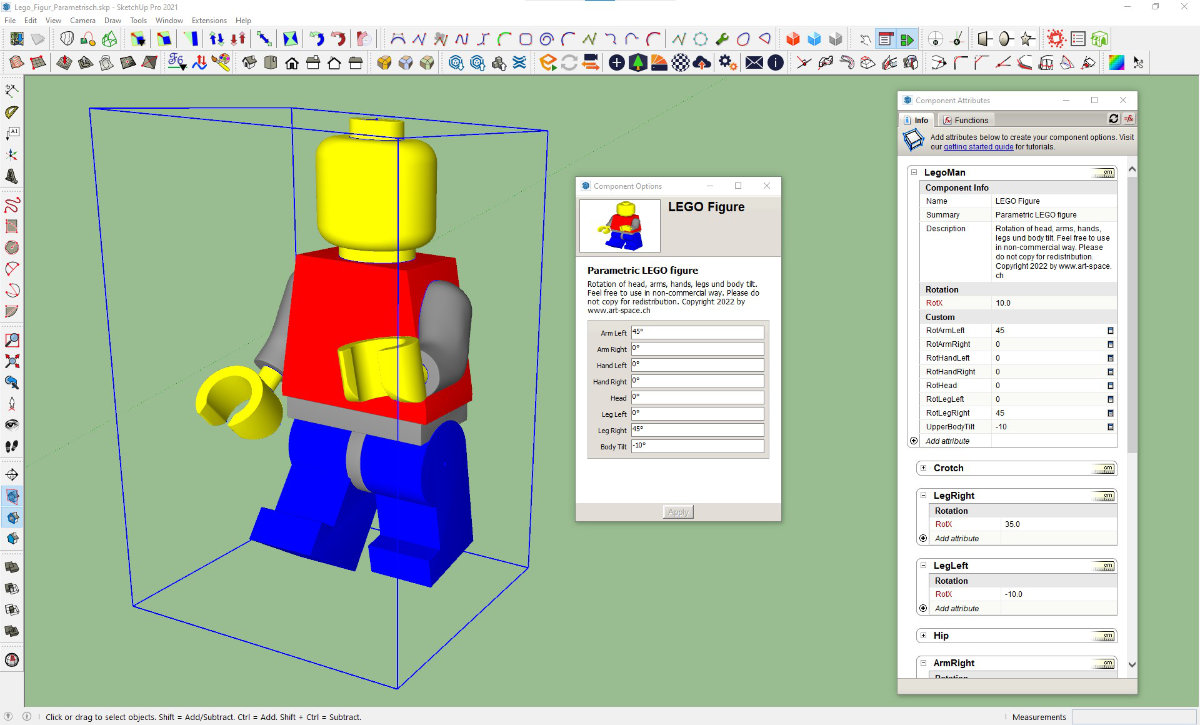This screenshot has width=1200, height=725.
Task: Click the Measurements input box
Action: [x=1136, y=717]
